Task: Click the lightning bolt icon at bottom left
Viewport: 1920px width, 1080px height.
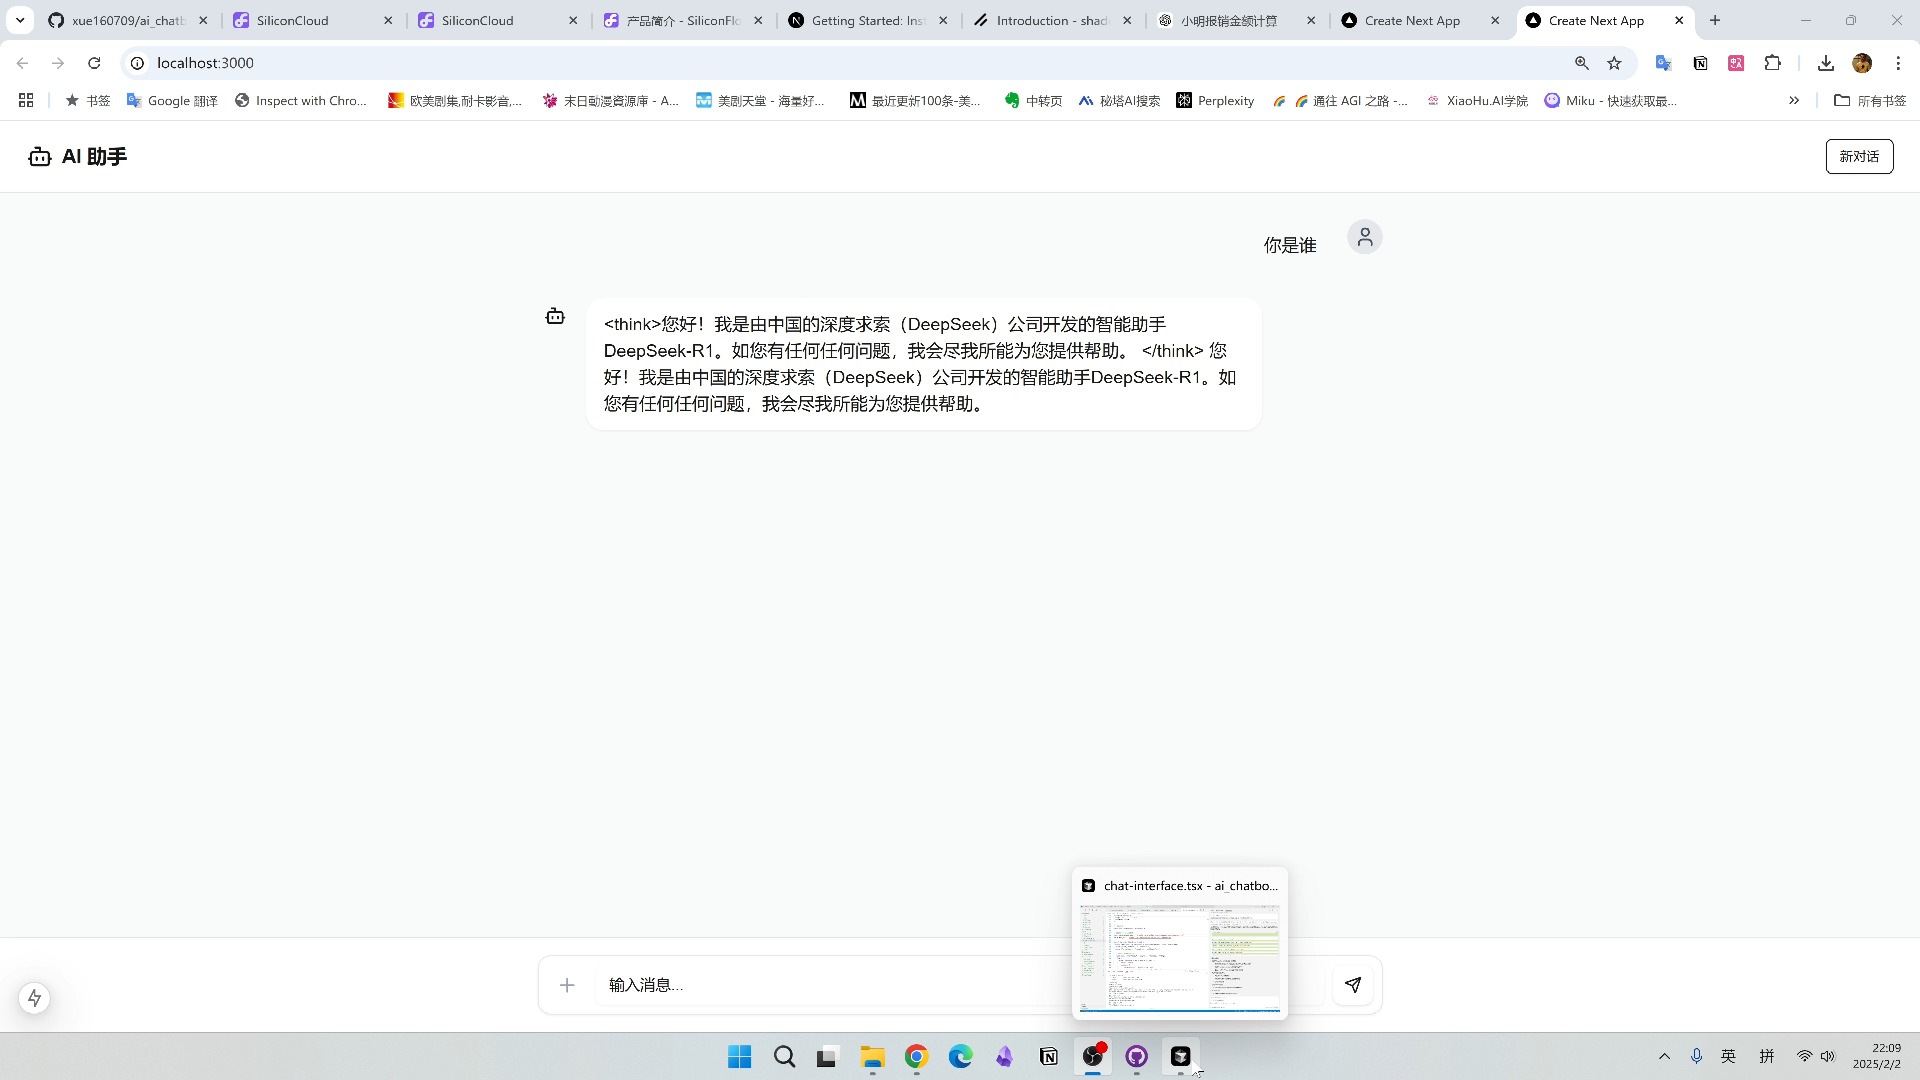Action: (34, 998)
